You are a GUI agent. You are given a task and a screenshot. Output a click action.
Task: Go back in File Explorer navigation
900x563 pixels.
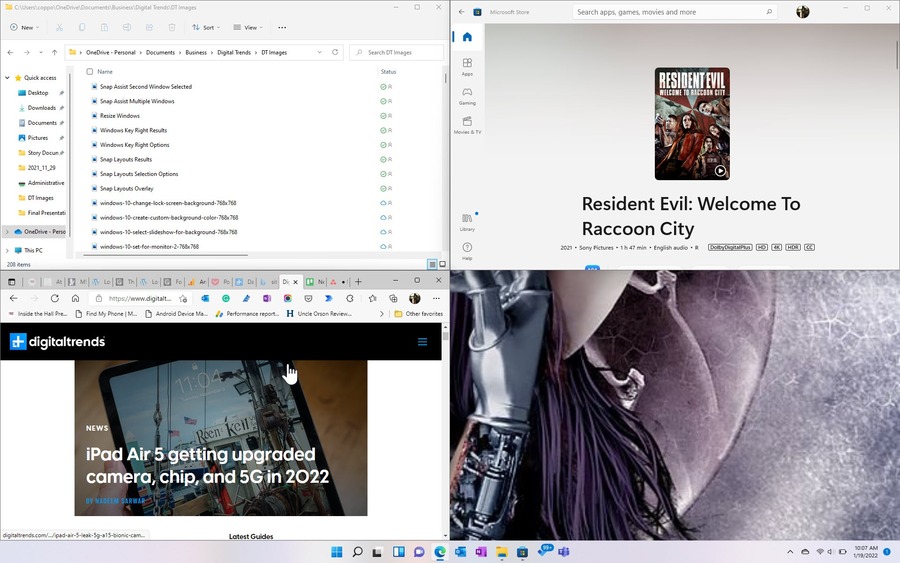coord(10,52)
